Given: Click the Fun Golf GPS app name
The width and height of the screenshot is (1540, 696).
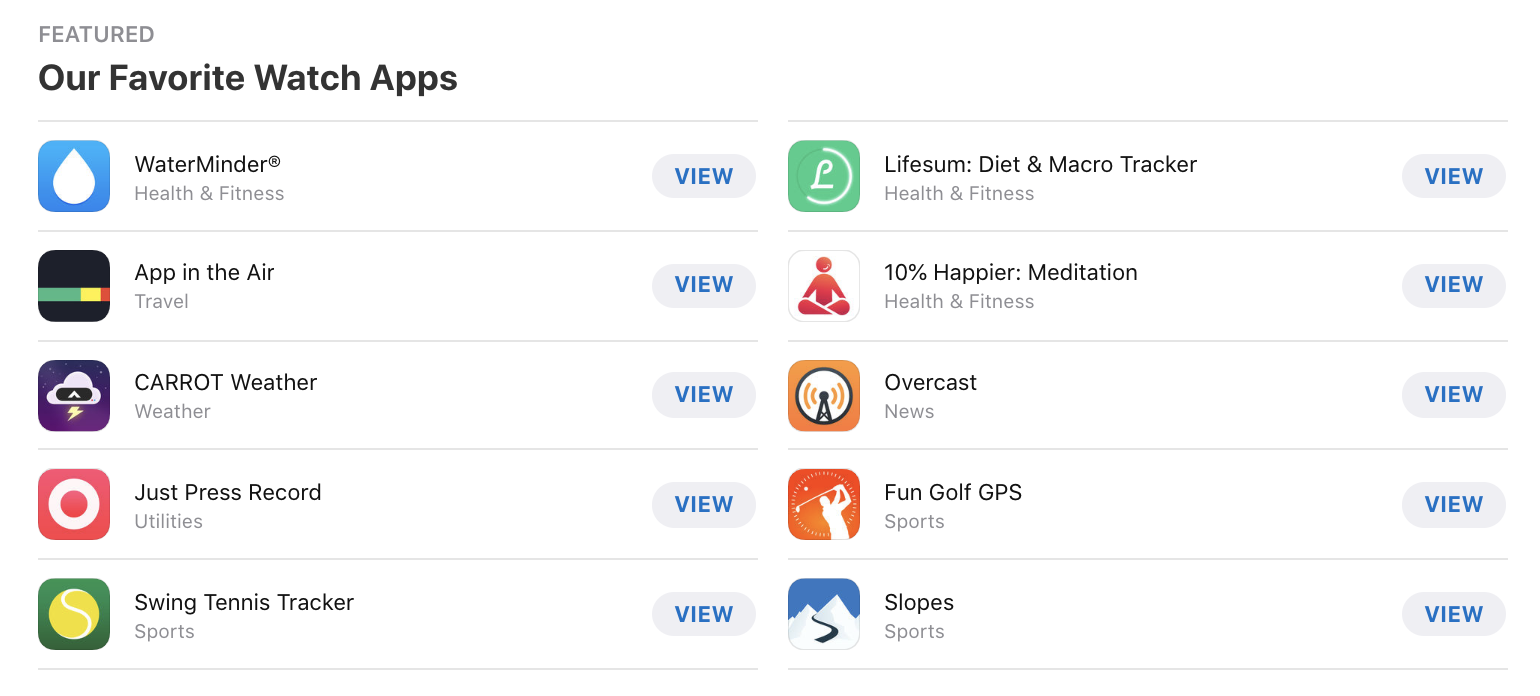Looking at the screenshot, I should 953,492.
